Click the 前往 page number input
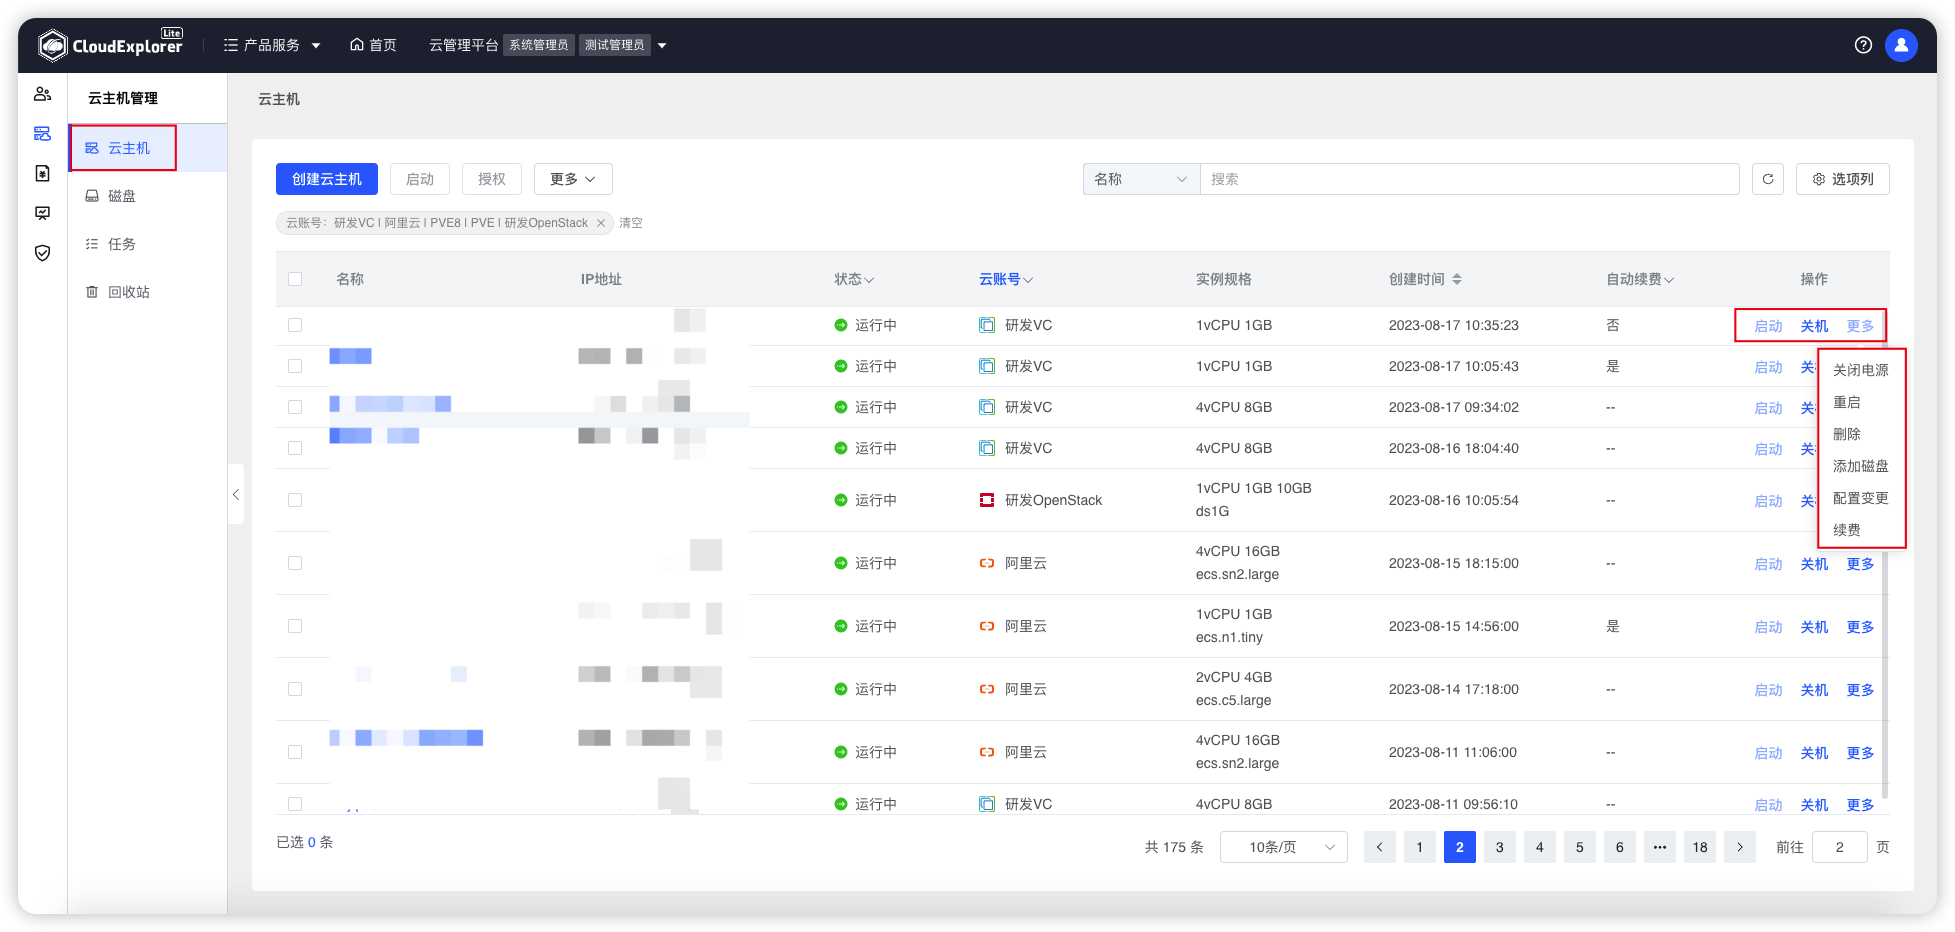1955x932 pixels. (x=1840, y=847)
